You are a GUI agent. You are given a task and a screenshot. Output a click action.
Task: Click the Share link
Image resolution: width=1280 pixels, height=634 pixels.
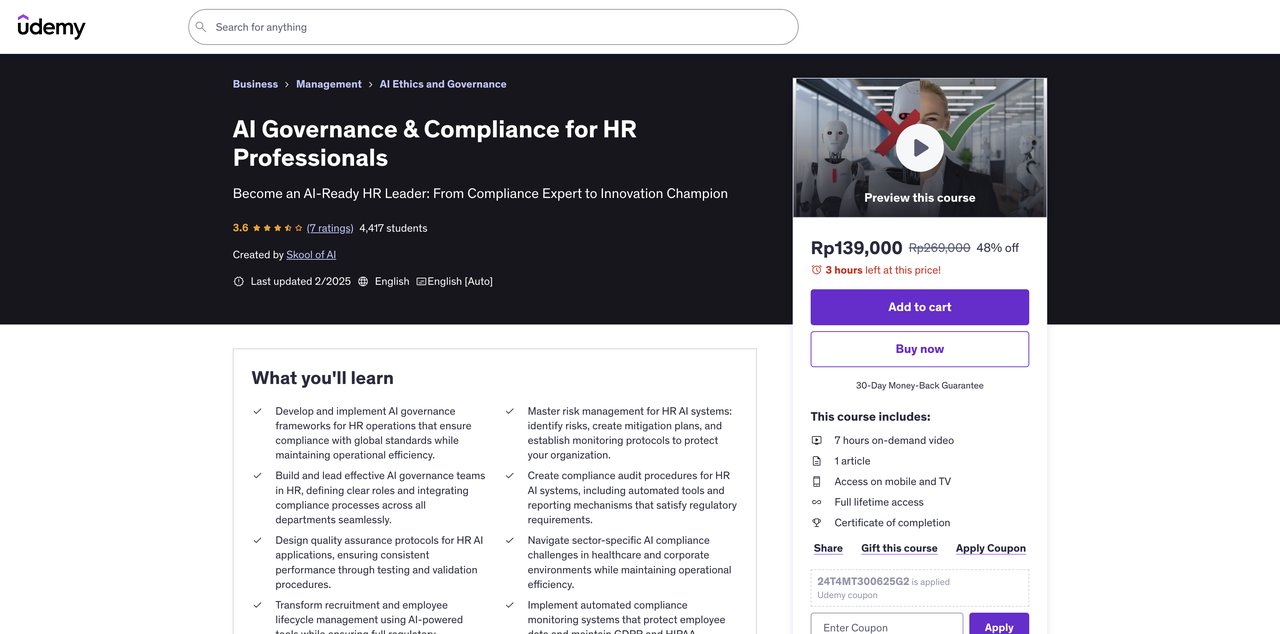pos(828,548)
